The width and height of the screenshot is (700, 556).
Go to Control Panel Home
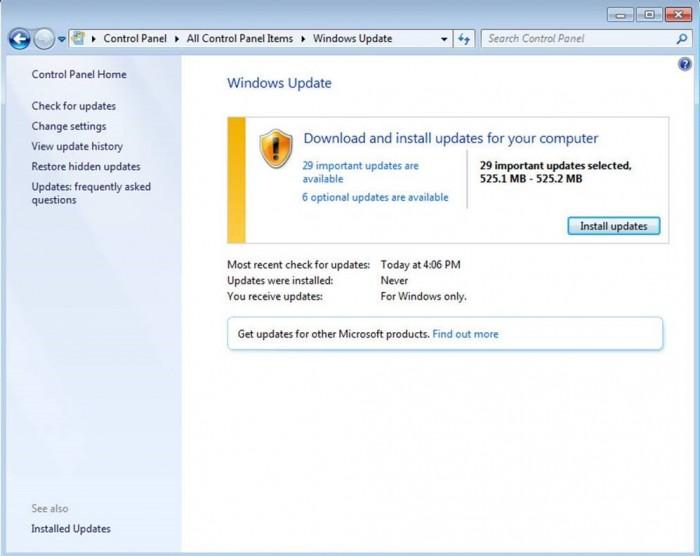[x=79, y=75]
